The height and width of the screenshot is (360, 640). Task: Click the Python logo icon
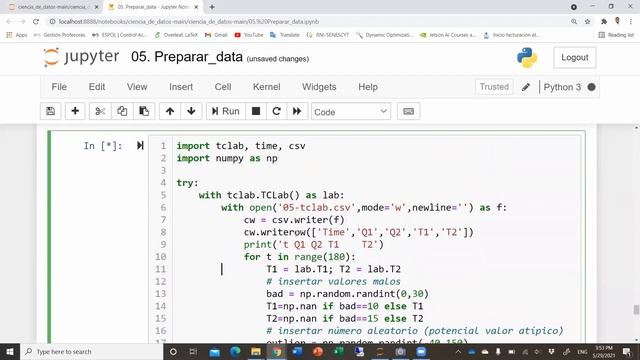527,58
